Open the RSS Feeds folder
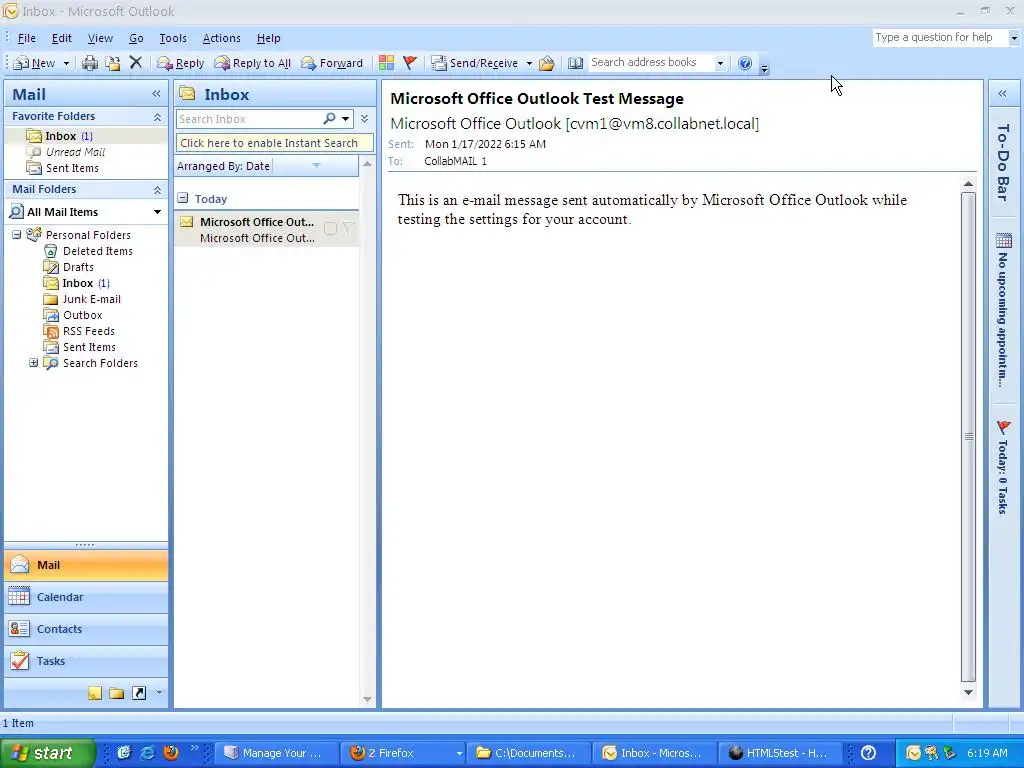 pyautogui.click(x=88, y=331)
